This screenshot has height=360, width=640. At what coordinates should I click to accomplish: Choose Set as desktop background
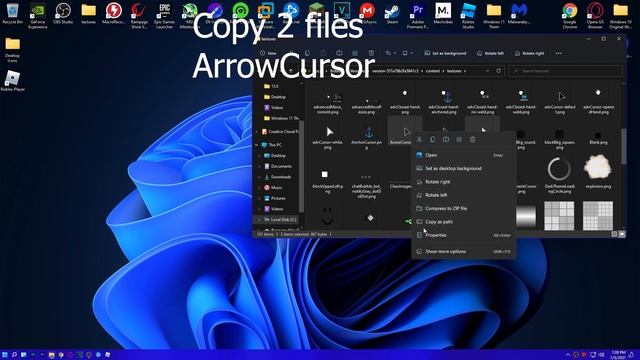click(463, 169)
